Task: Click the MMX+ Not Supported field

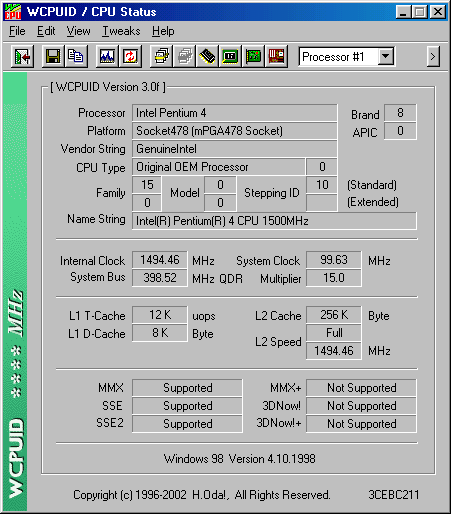Action: (361, 388)
